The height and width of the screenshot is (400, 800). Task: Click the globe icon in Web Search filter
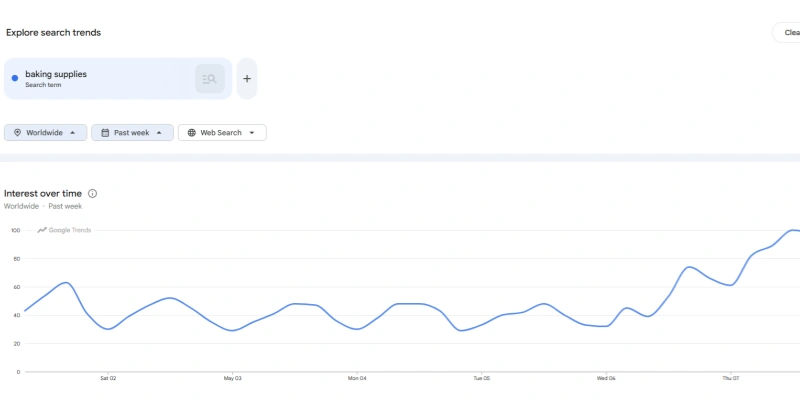192,133
